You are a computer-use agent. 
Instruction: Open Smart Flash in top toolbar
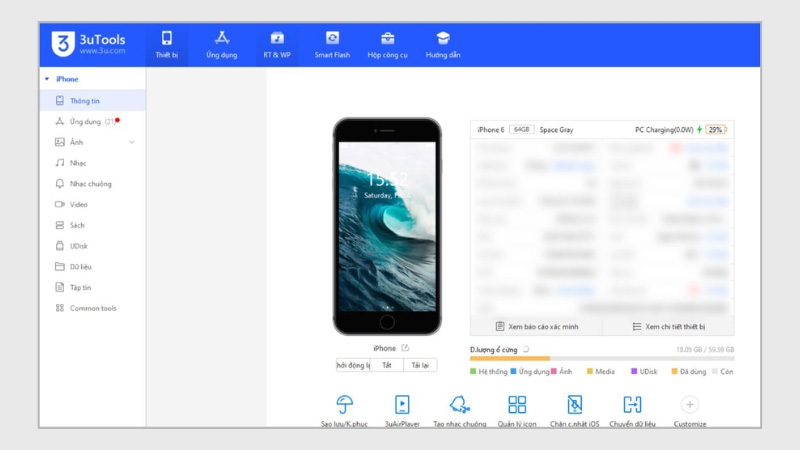(x=332, y=44)
